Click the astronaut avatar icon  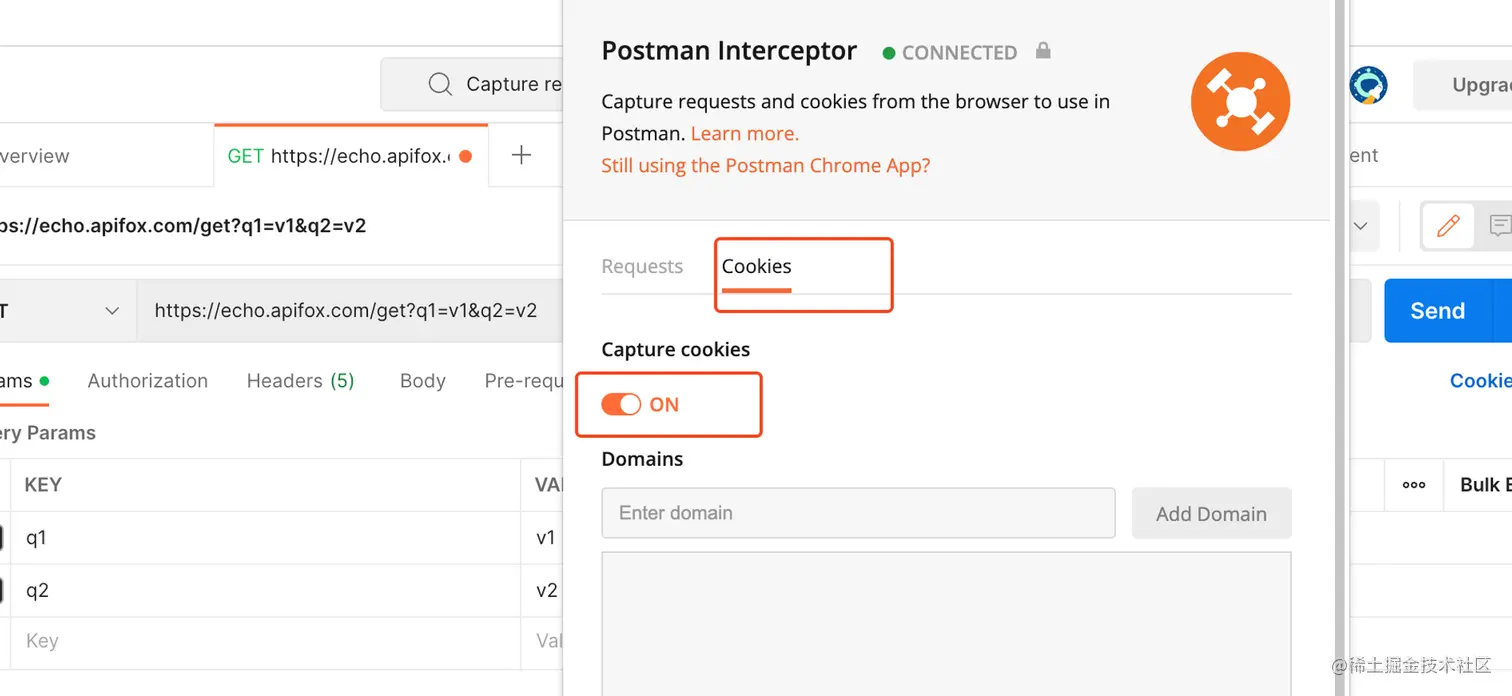[1367, 85]
